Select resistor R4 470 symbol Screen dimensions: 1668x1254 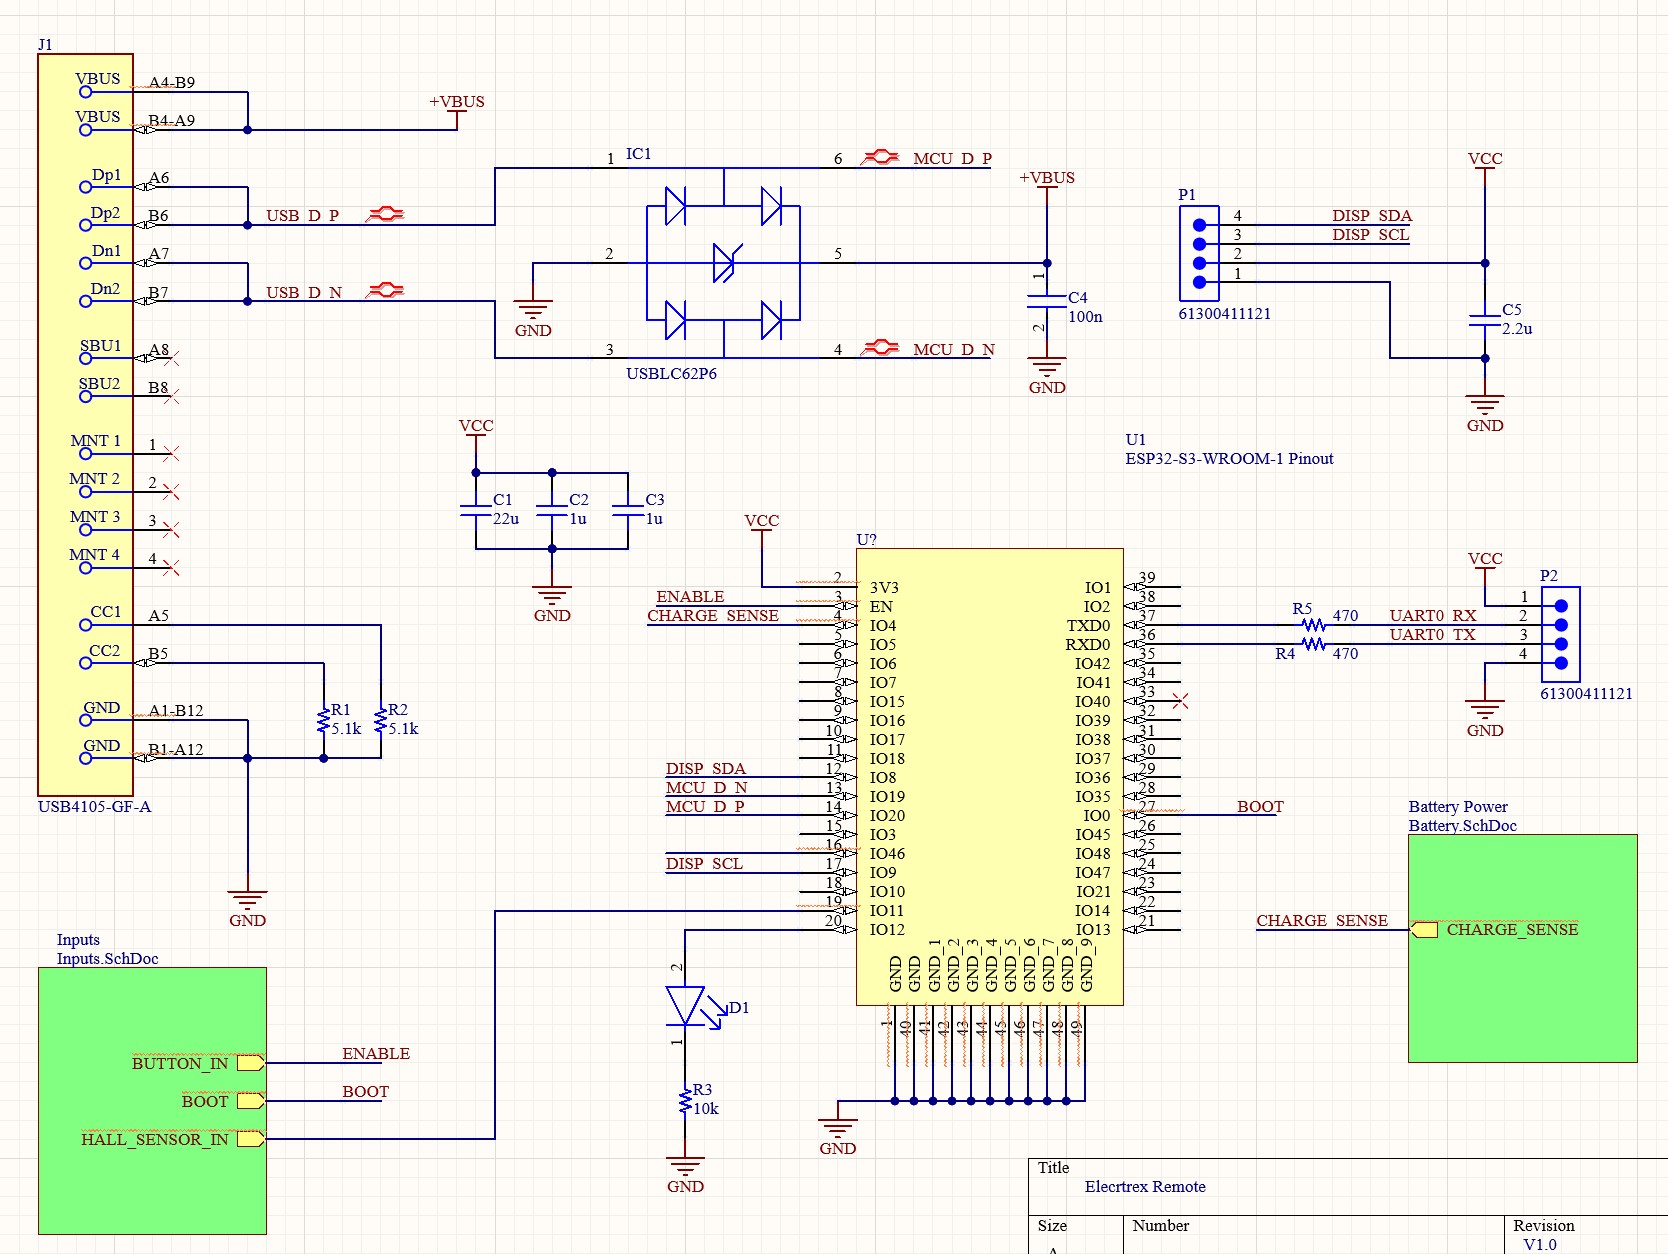(1314, 644)
